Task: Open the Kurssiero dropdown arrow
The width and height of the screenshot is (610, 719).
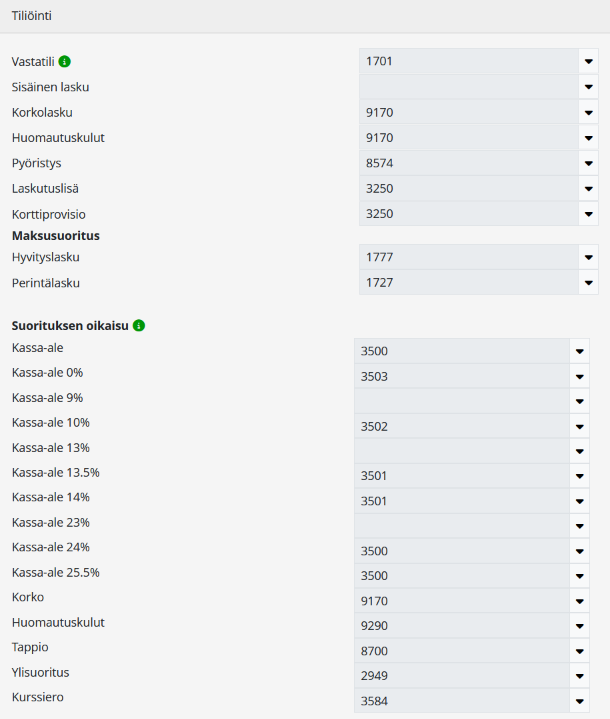Action: coord(578,701)
